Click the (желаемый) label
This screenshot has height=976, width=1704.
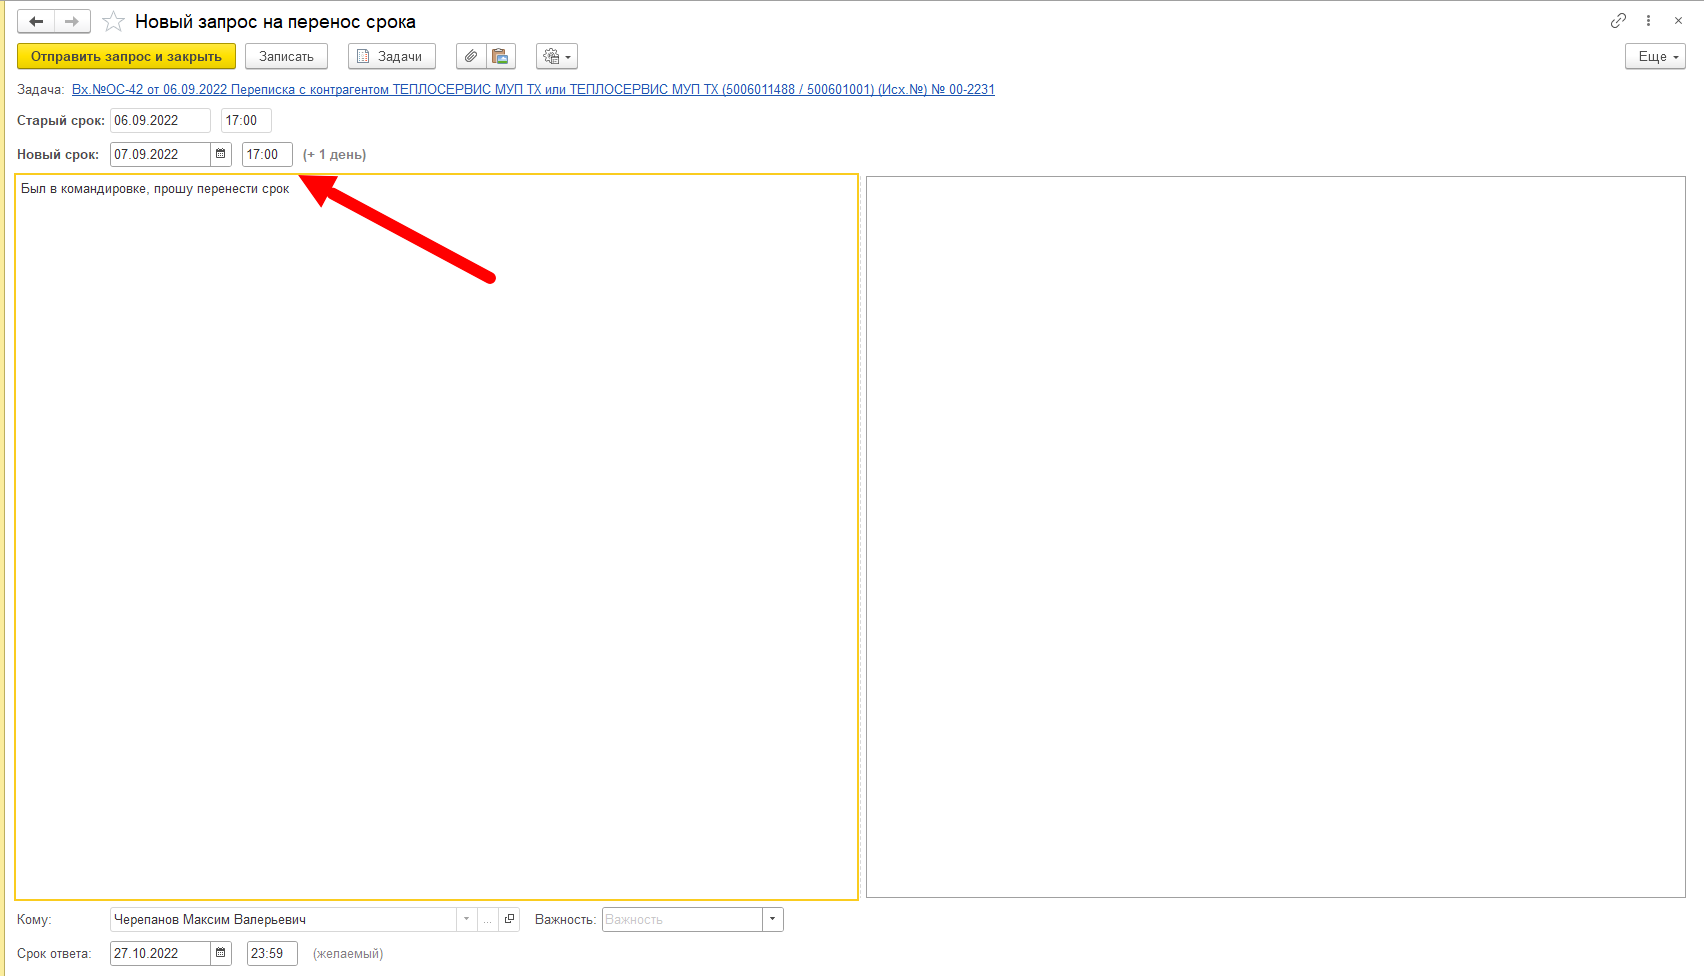tap(348, 953)
